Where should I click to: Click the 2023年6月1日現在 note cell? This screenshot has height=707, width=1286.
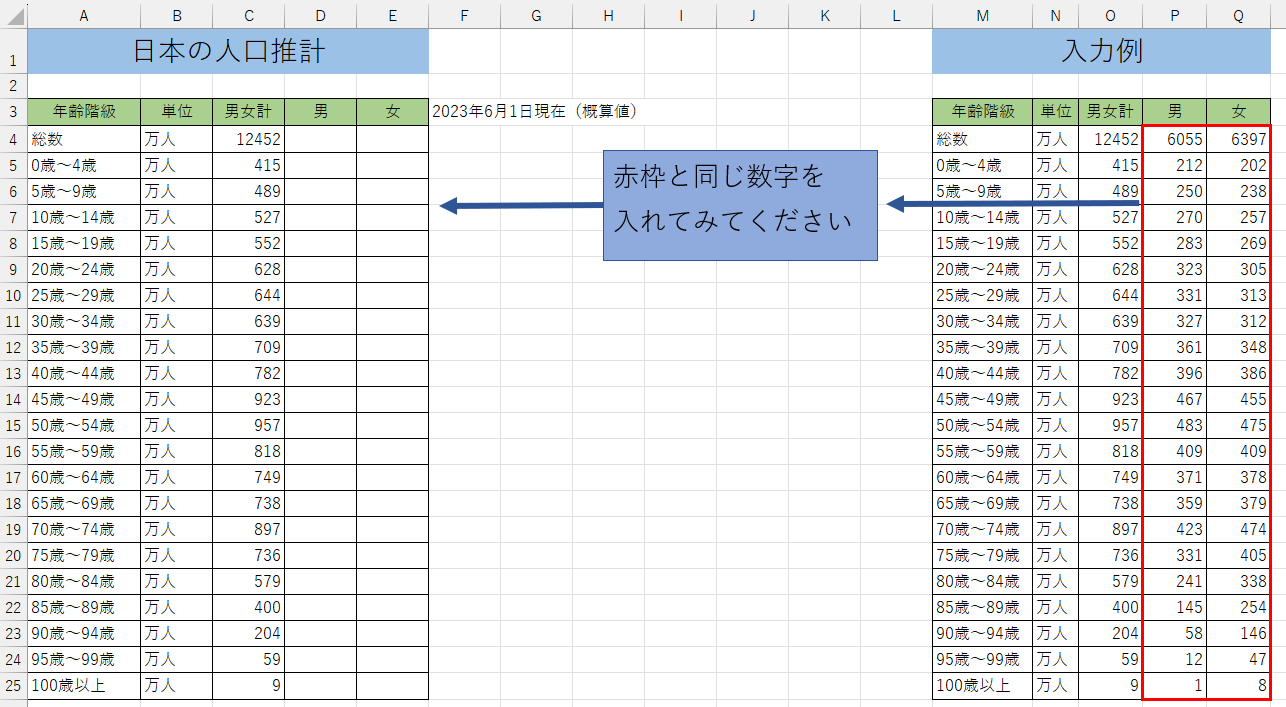[534, 112]
